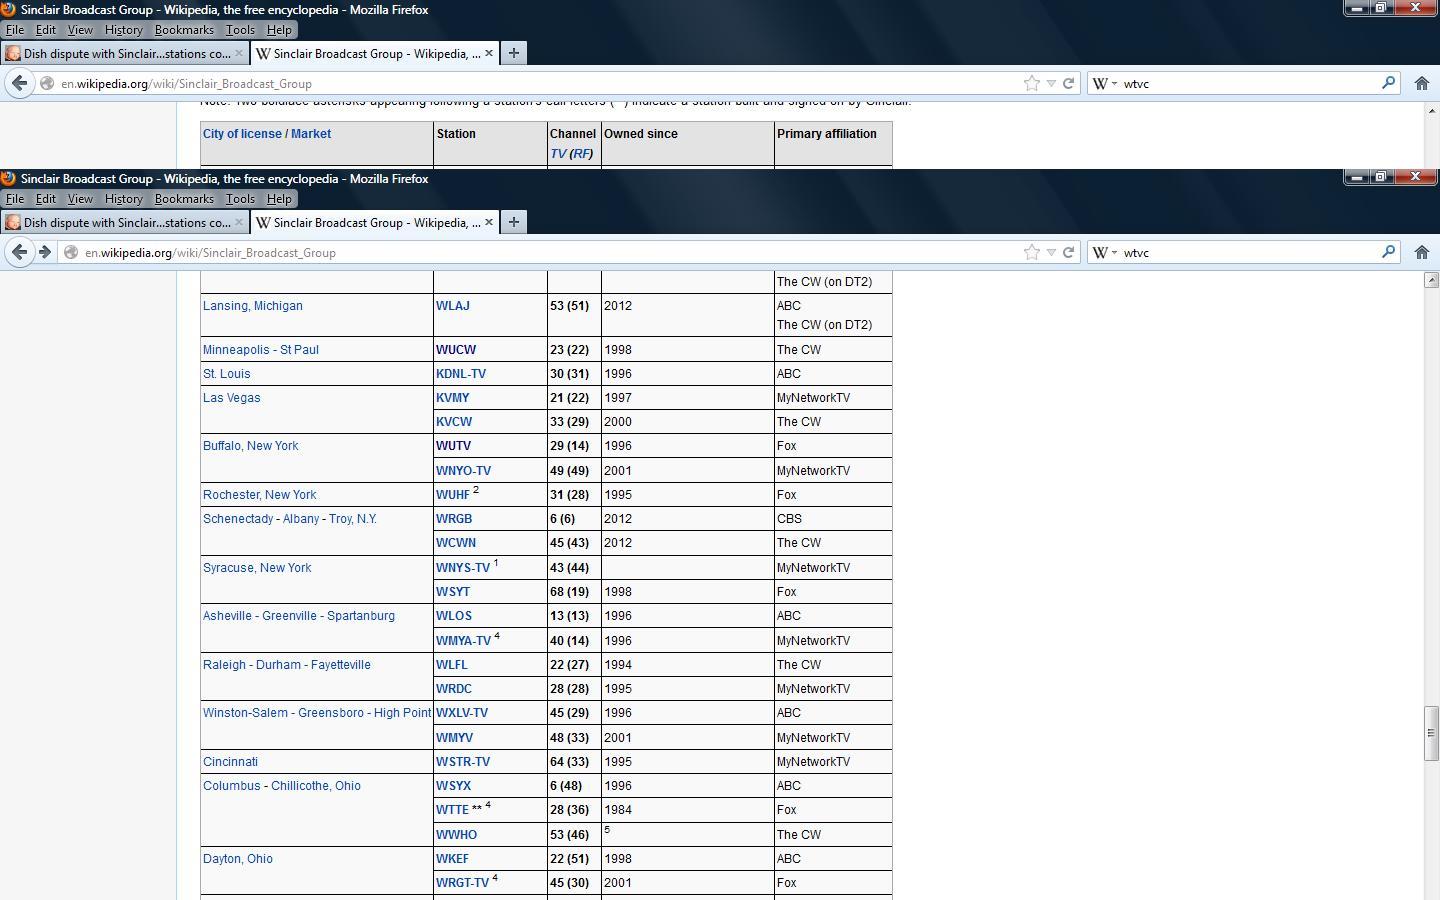The height and width of the screenshot is (900, 1440).
Task: Open a new tab in the front Firefox window
Action: pyautogui.click(x=514, y=222)
